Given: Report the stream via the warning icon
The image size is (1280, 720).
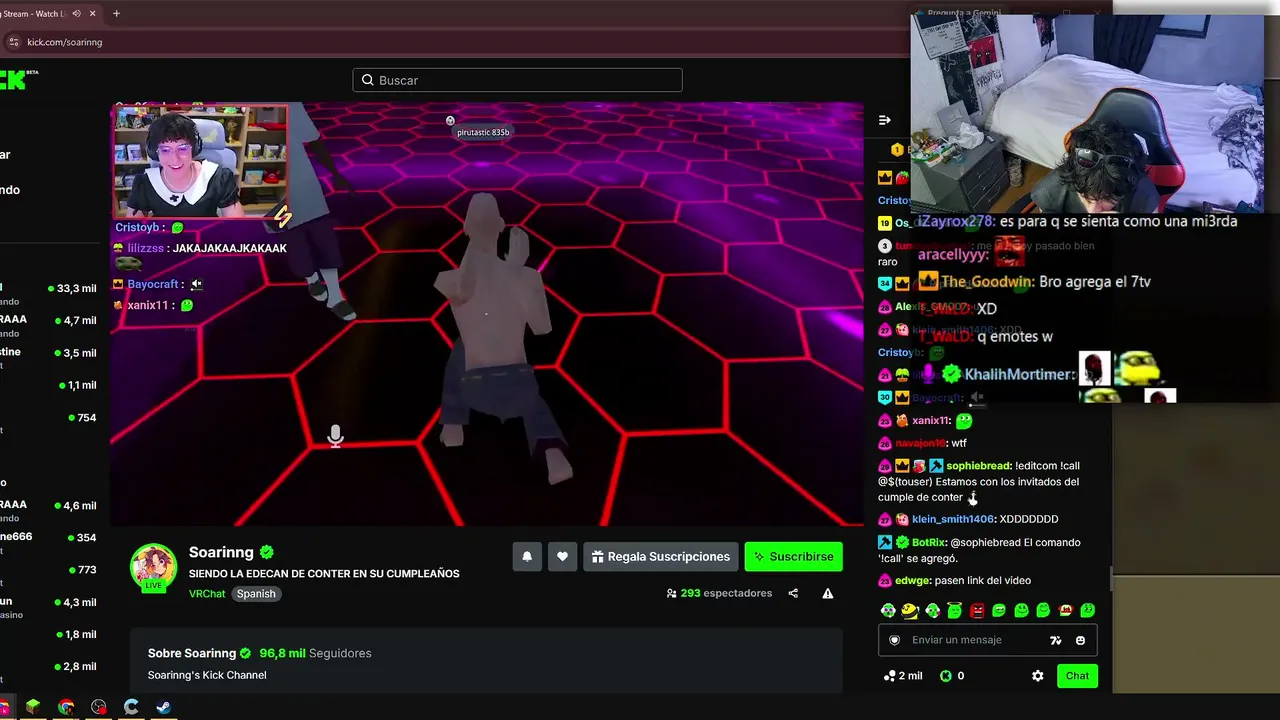Looking at the screenshot, I should pos(828,593).
